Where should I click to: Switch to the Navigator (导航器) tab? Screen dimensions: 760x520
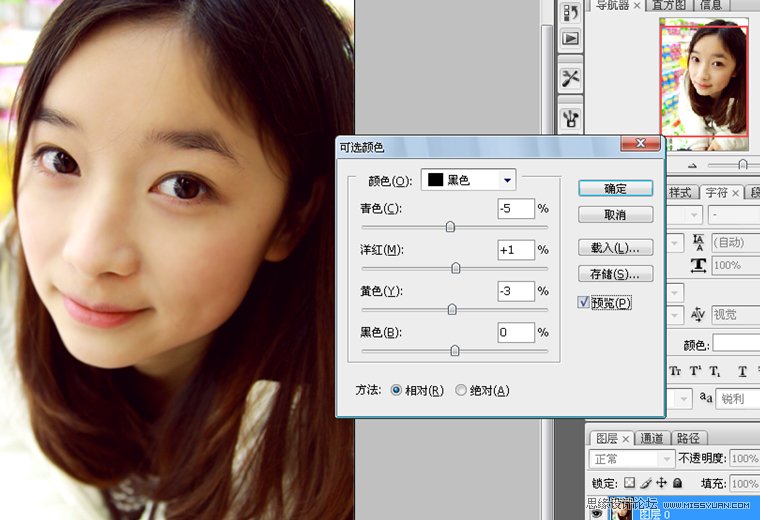[613, 5]
